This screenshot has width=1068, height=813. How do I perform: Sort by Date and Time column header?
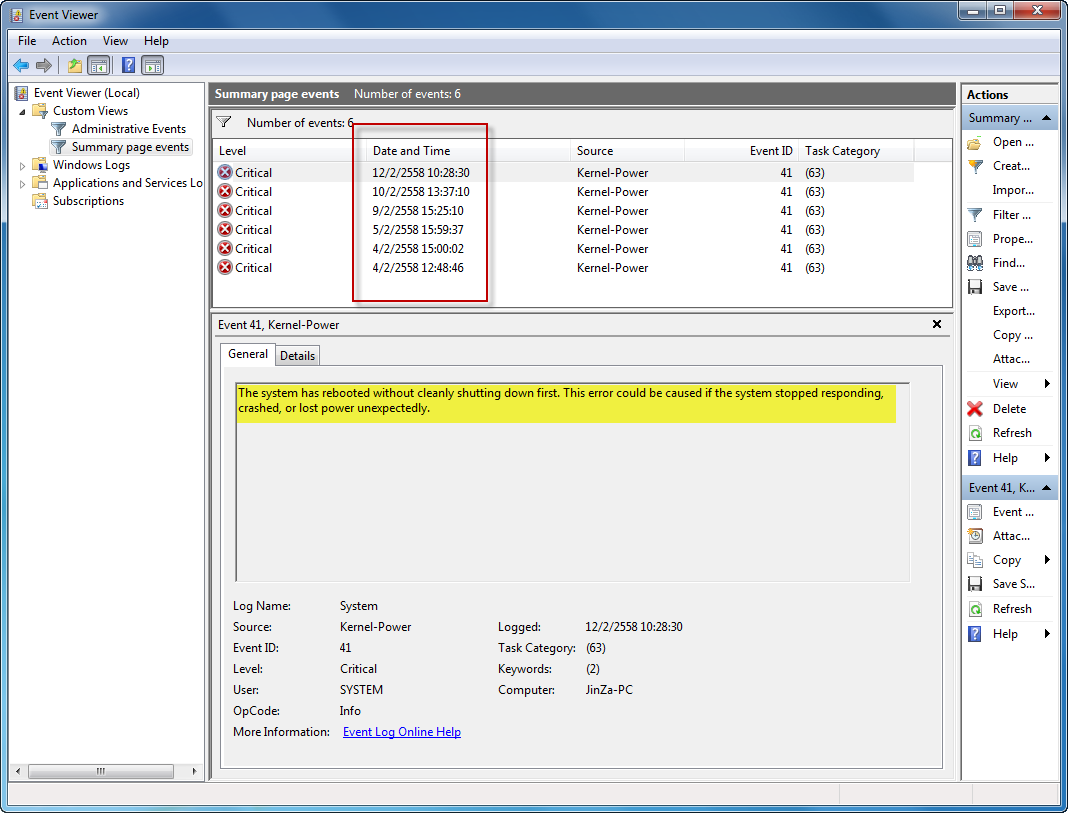coord(469,151)
